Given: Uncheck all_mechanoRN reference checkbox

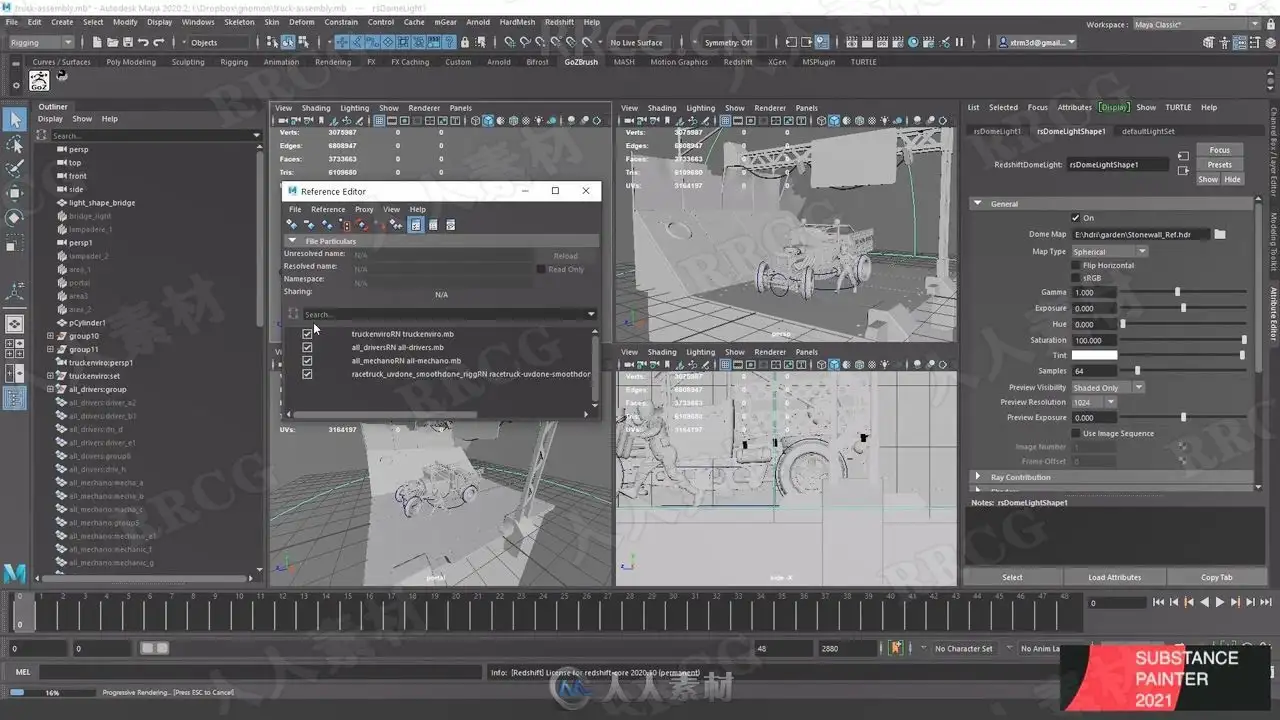Looking at the screenshot, I should click(307, 360).
